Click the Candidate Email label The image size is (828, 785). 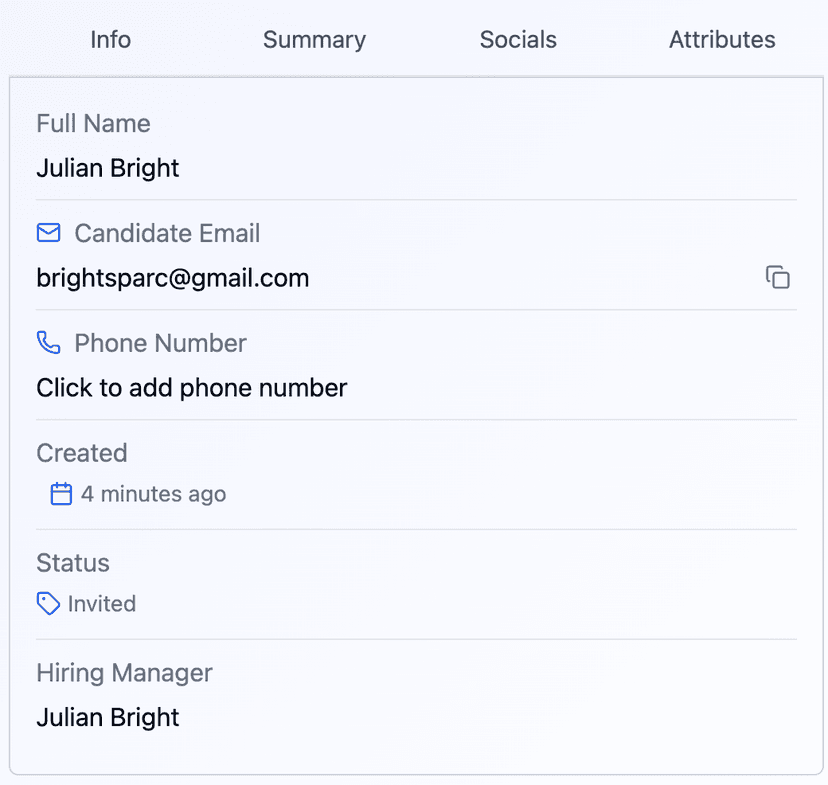[167, 233]
